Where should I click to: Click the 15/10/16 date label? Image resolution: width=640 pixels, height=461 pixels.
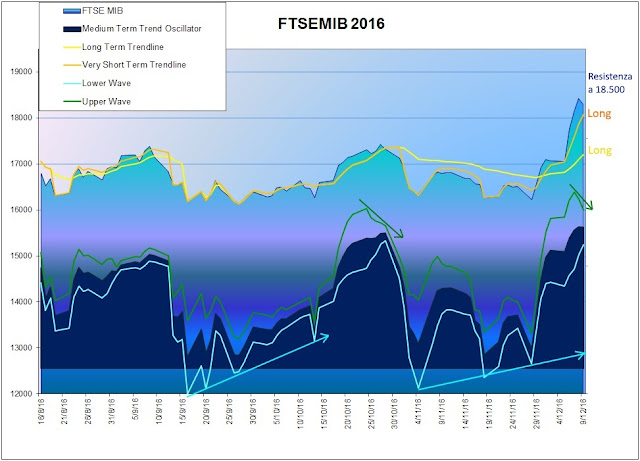[326, 413]
